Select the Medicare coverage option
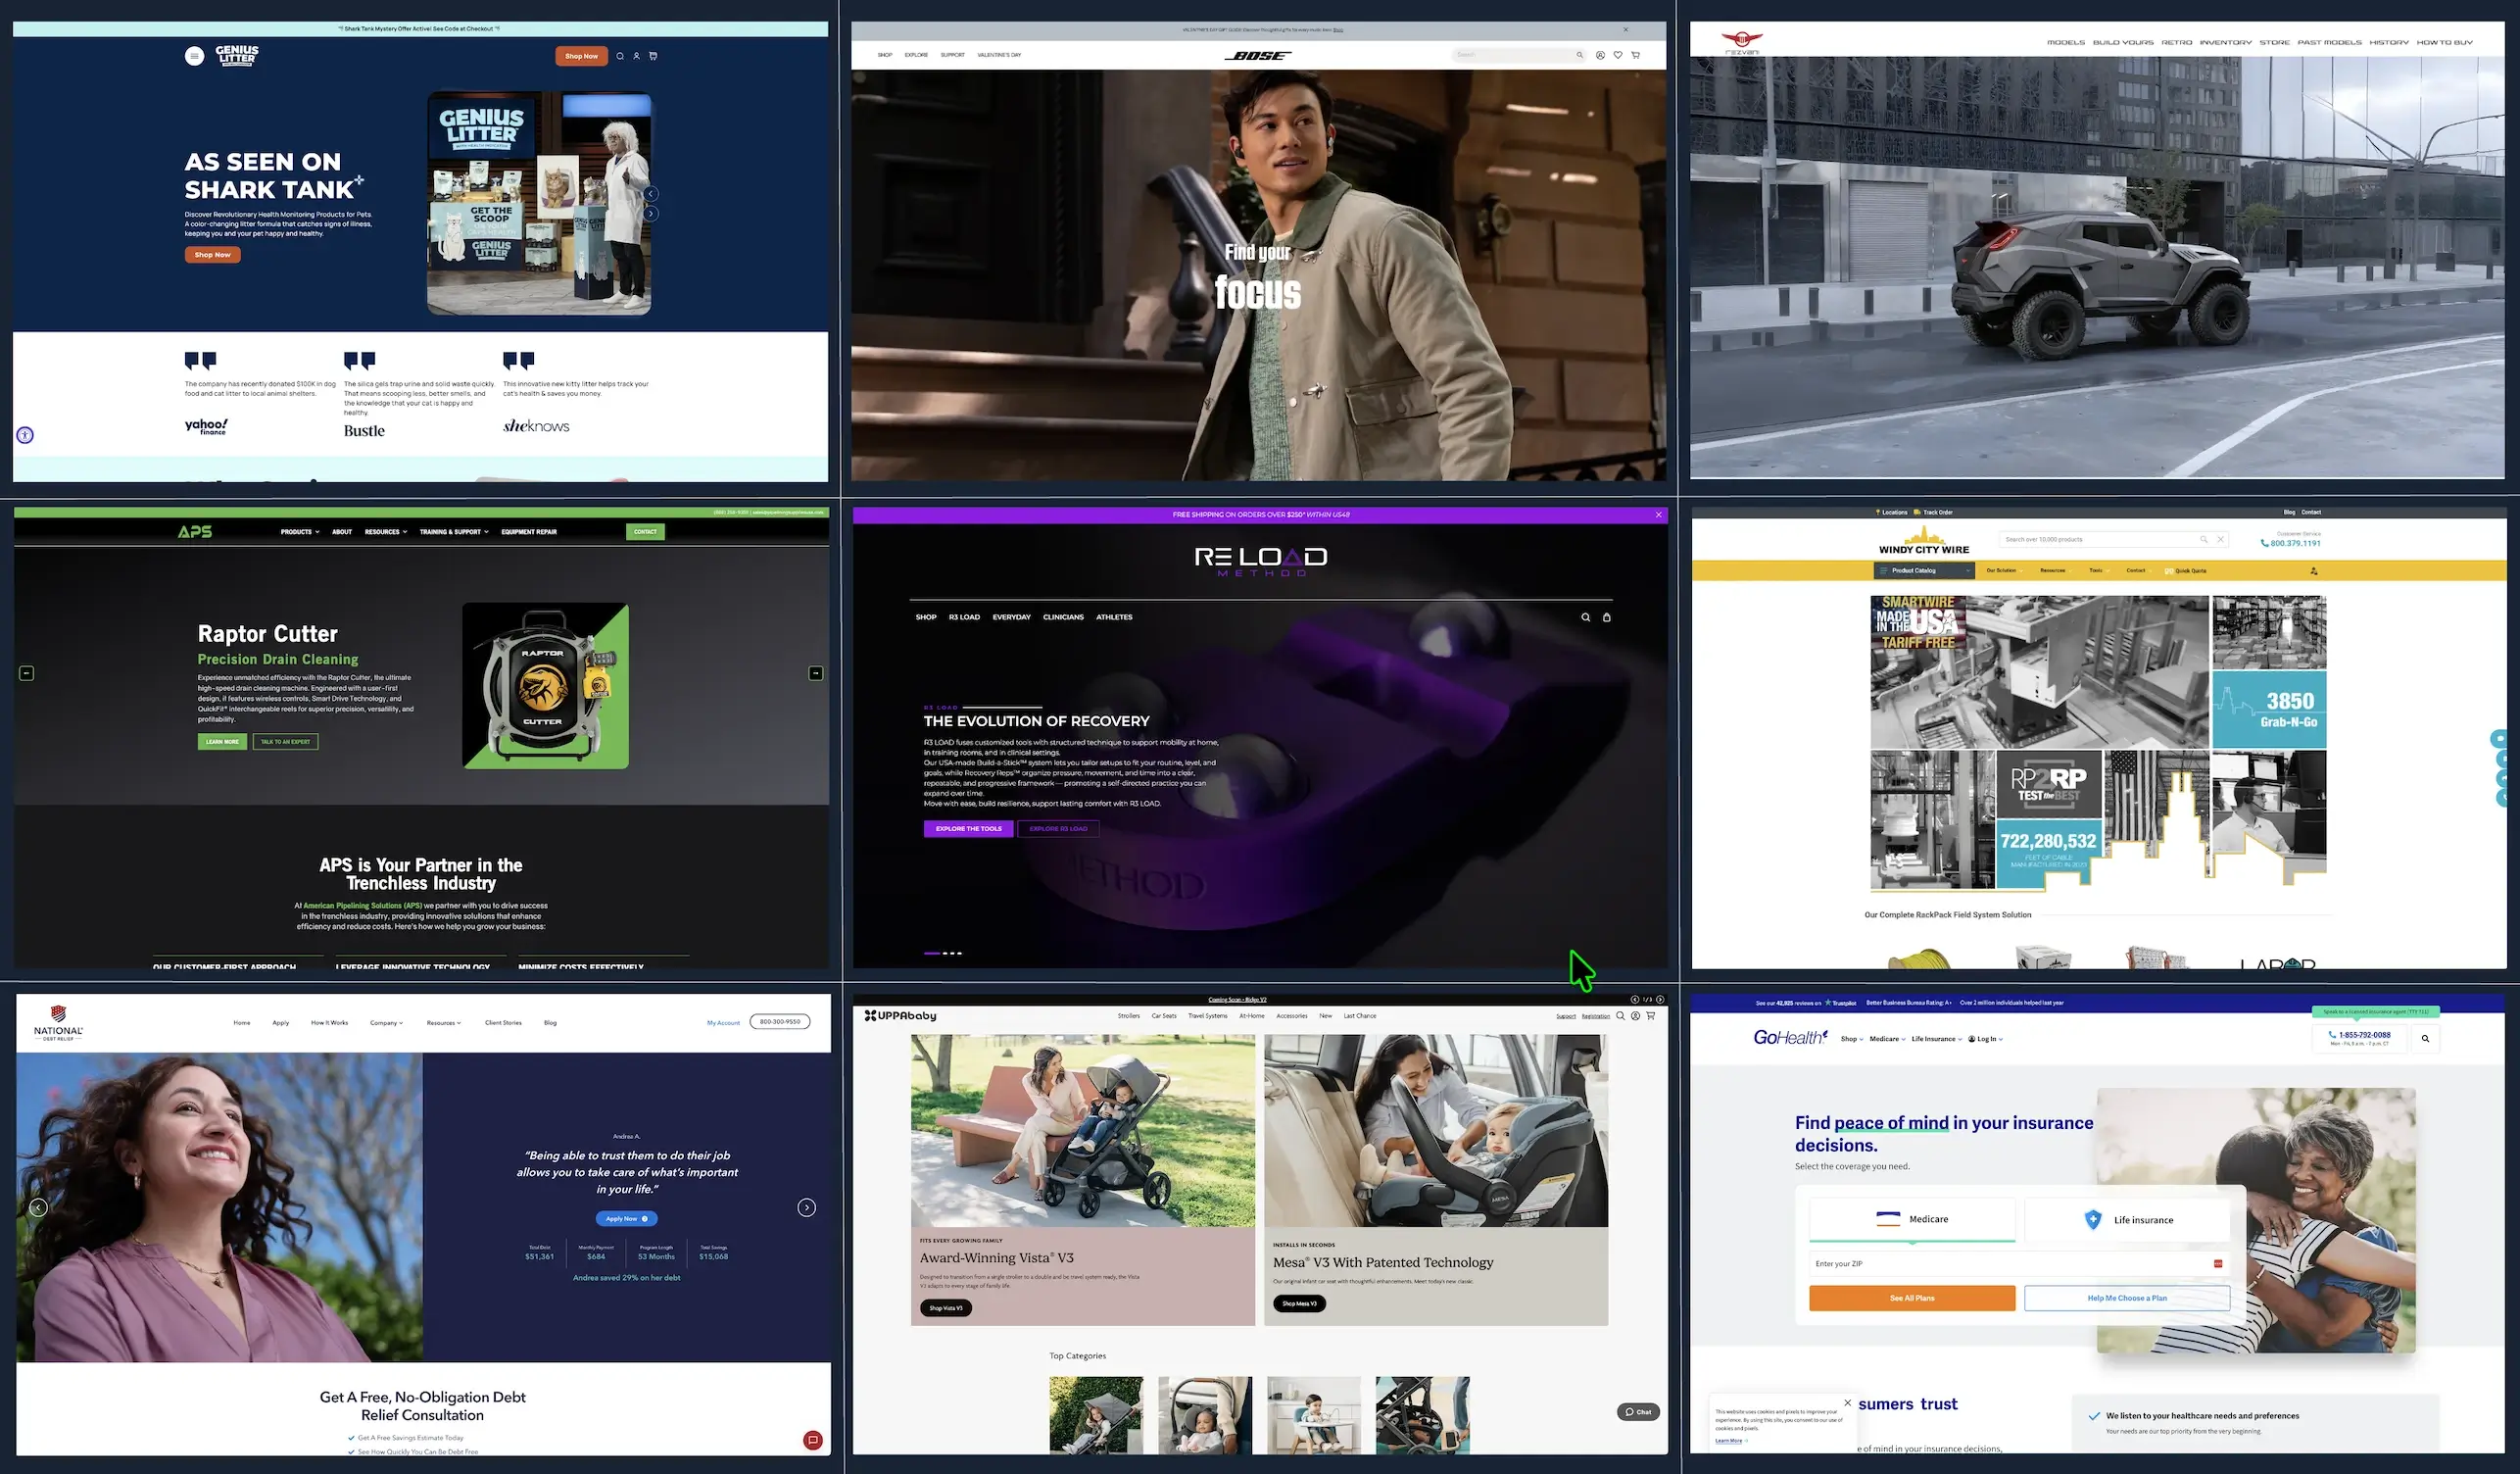The width and height of the screenshot is (2520, 1474). pos(1912,1219)
